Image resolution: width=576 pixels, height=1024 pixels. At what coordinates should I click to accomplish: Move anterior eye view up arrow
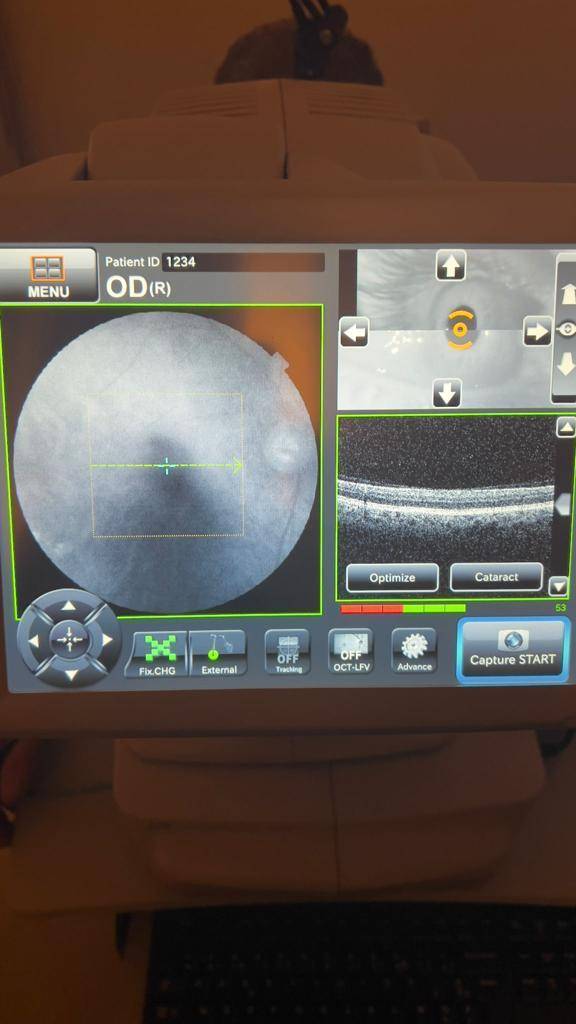[x=451, y=266]
